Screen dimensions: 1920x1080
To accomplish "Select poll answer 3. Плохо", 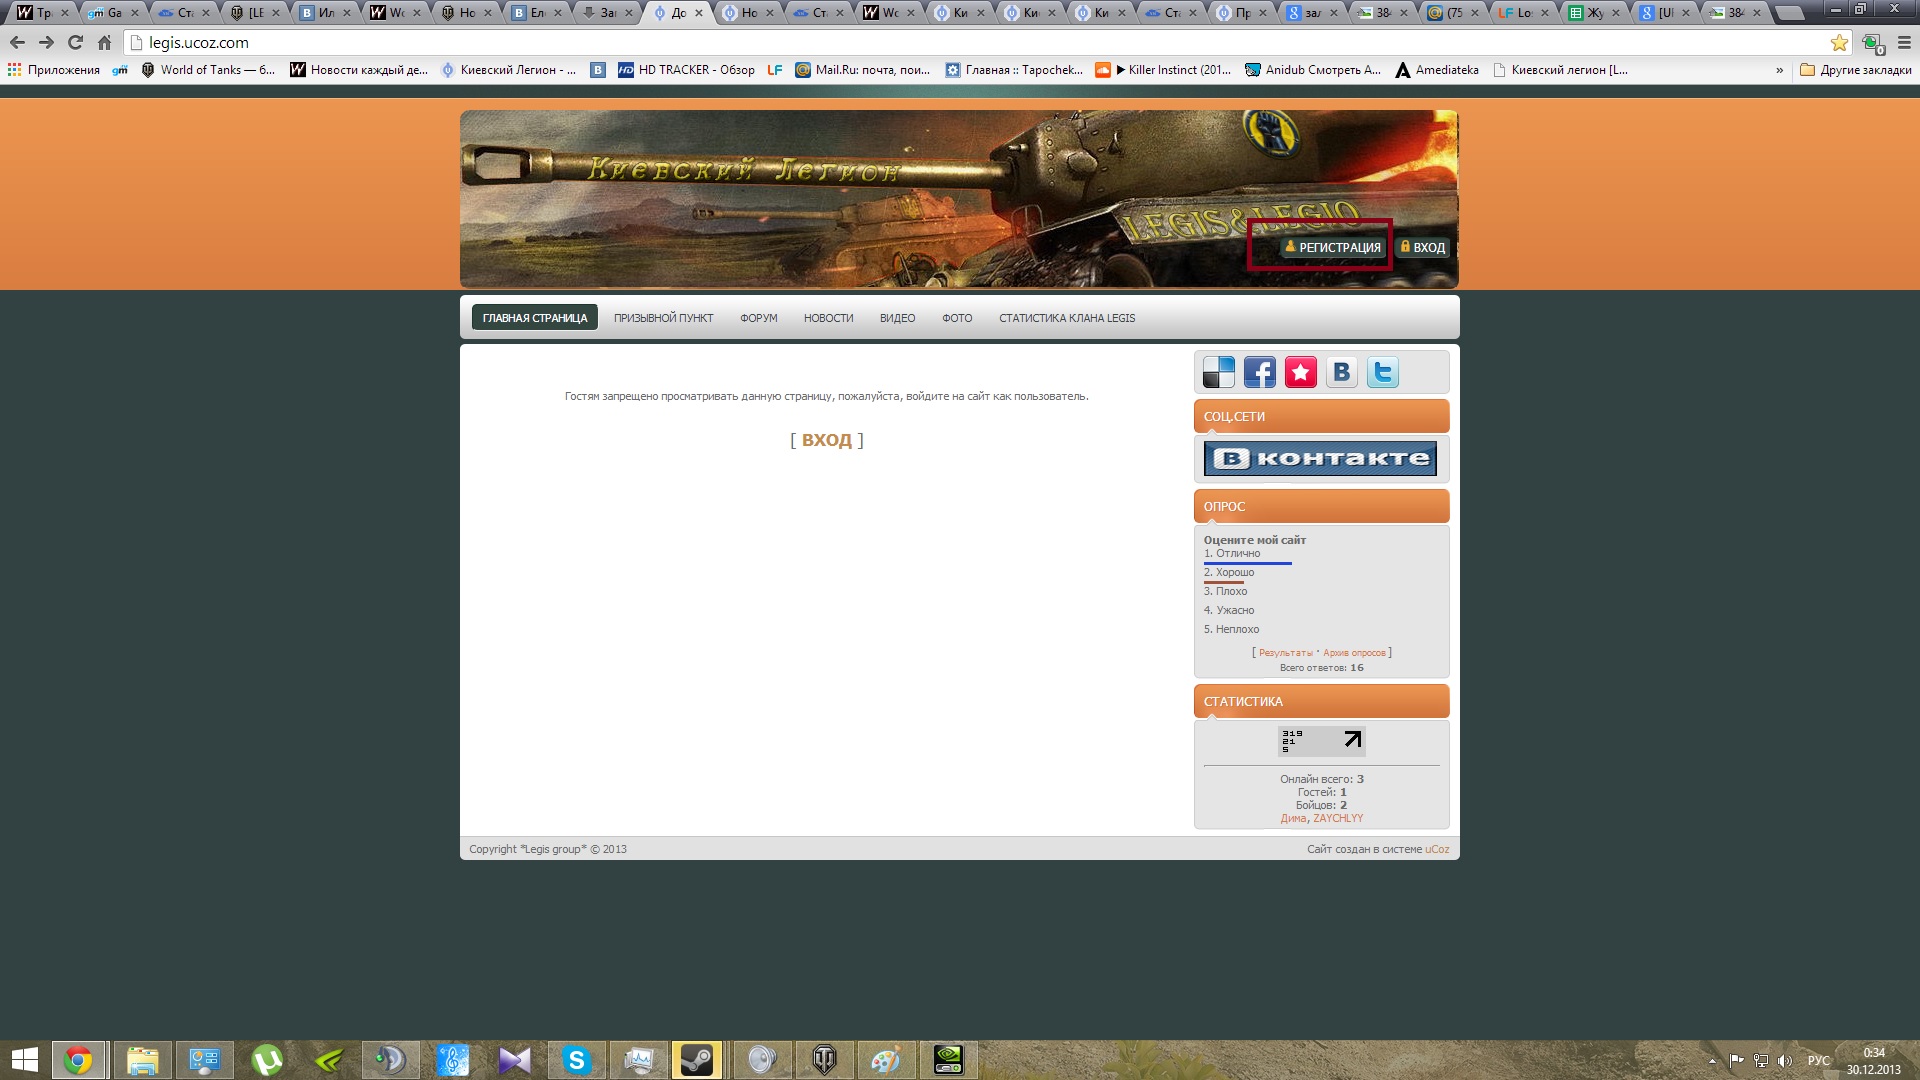I will point(1225,591).
